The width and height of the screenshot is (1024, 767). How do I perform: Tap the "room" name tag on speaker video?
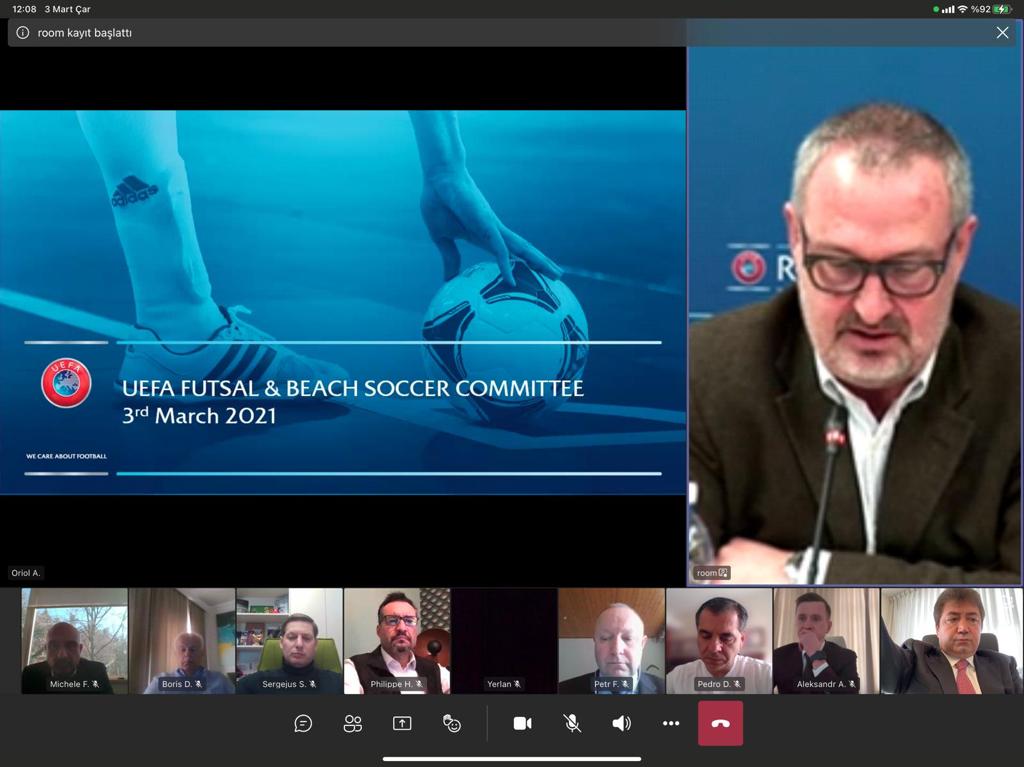[712, 573]
